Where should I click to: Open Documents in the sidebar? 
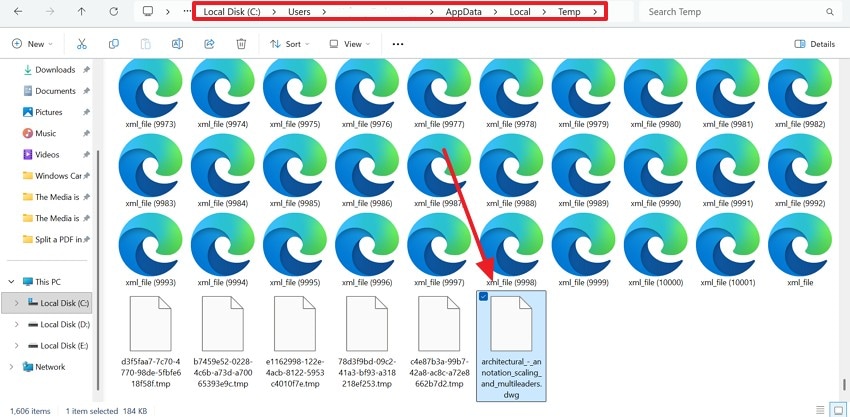55,91
